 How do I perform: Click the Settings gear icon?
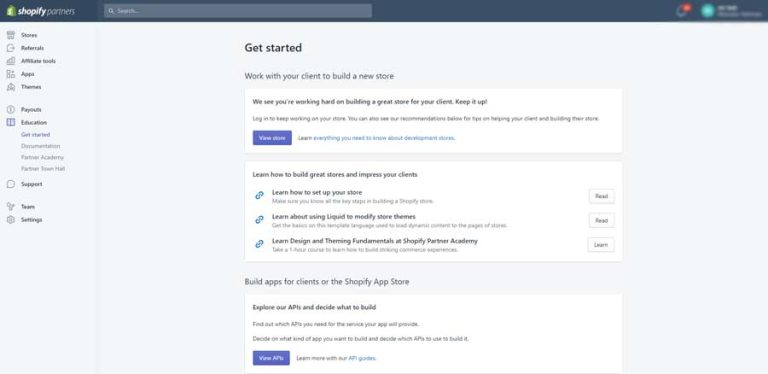[x=11, y=220]
